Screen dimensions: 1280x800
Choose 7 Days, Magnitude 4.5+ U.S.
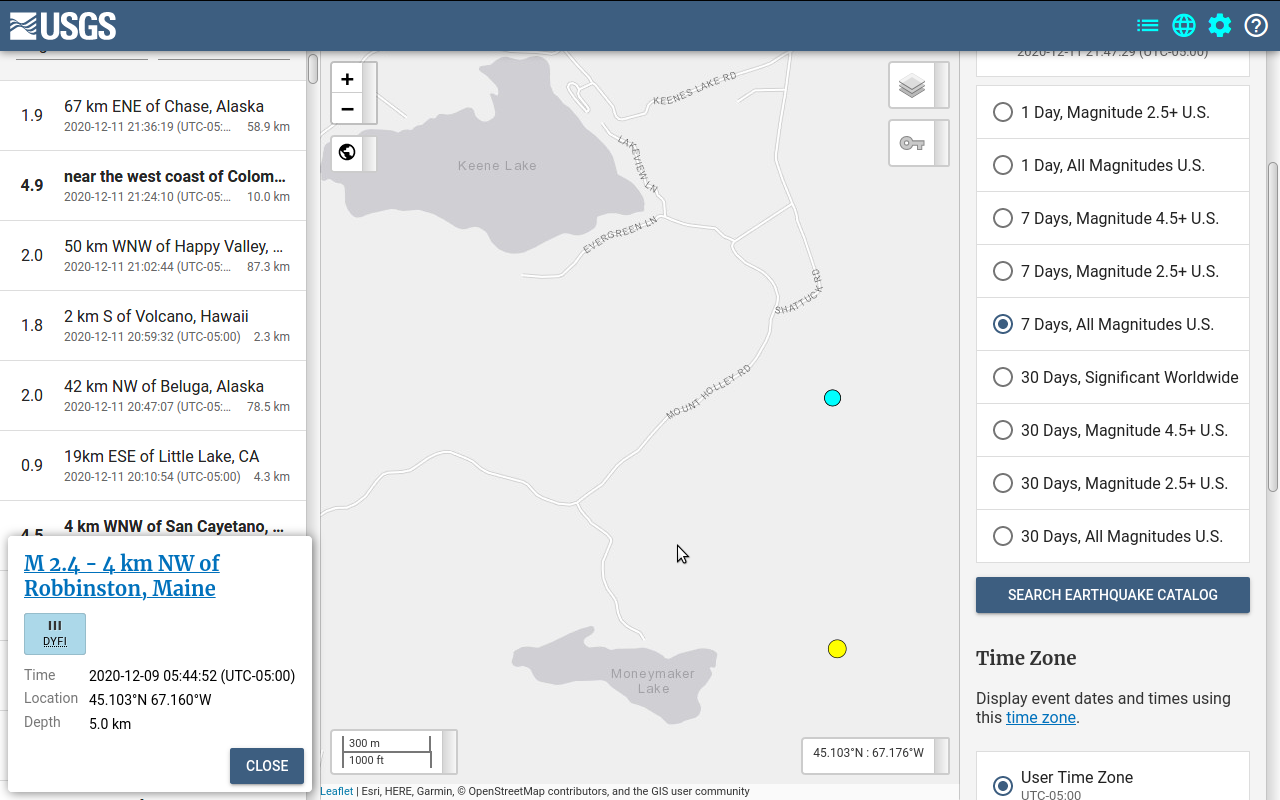pyautogui.click(x=1003, y=218)
